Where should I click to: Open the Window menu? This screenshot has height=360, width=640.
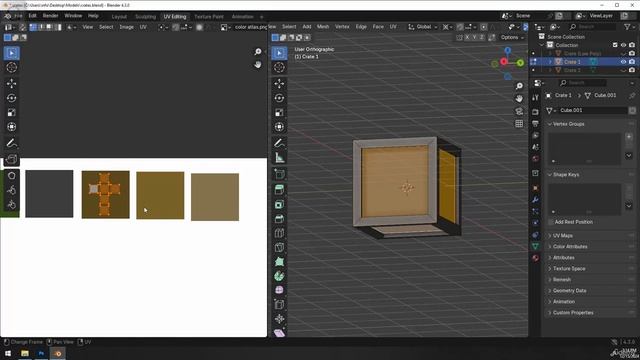click(x=73, y=16)
